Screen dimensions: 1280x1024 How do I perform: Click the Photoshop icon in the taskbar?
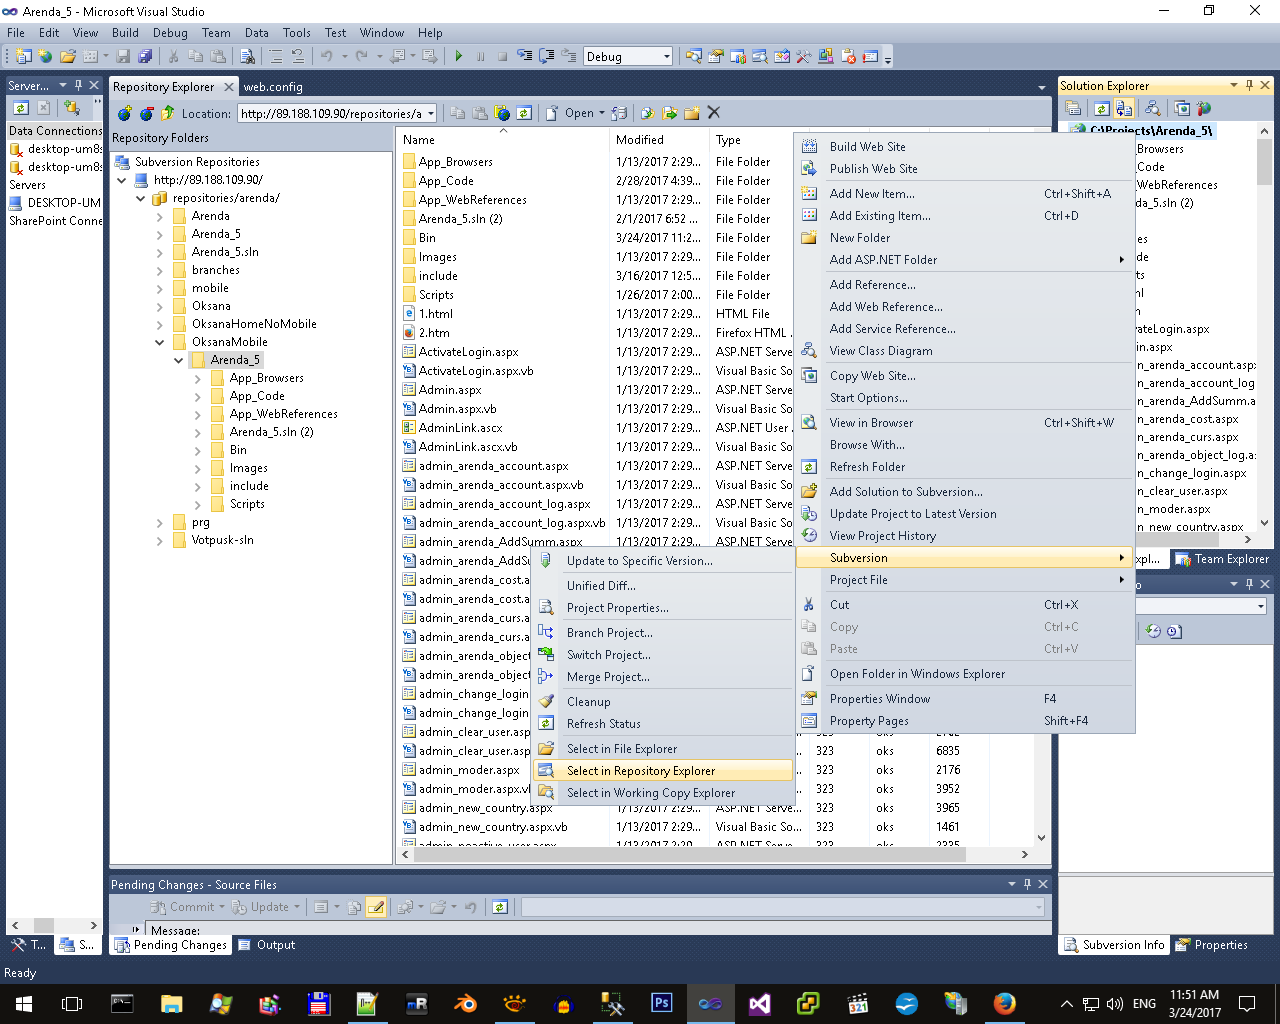661,1003
